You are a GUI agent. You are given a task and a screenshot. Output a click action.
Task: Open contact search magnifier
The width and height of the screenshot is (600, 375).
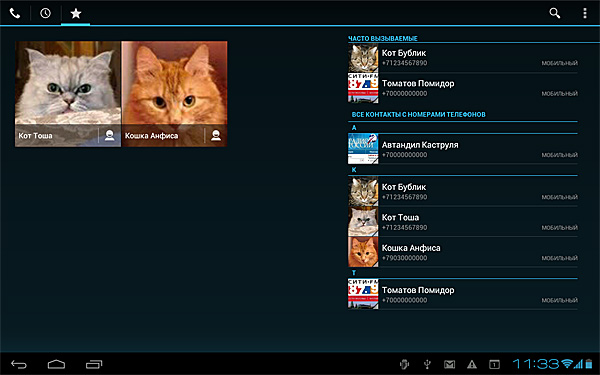tap(554, 13)
